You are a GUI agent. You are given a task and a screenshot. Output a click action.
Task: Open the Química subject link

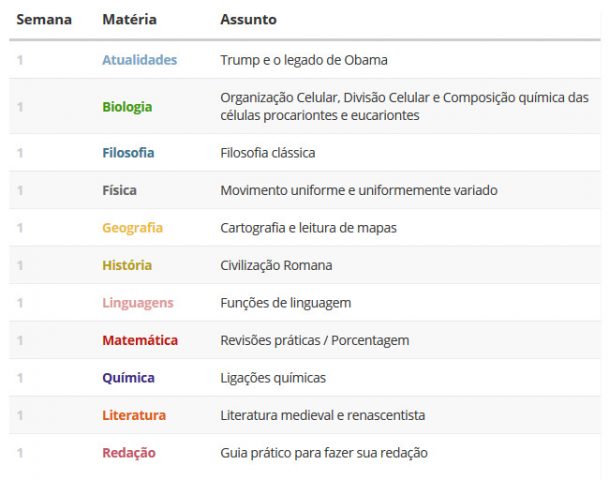tap(129, 378)
